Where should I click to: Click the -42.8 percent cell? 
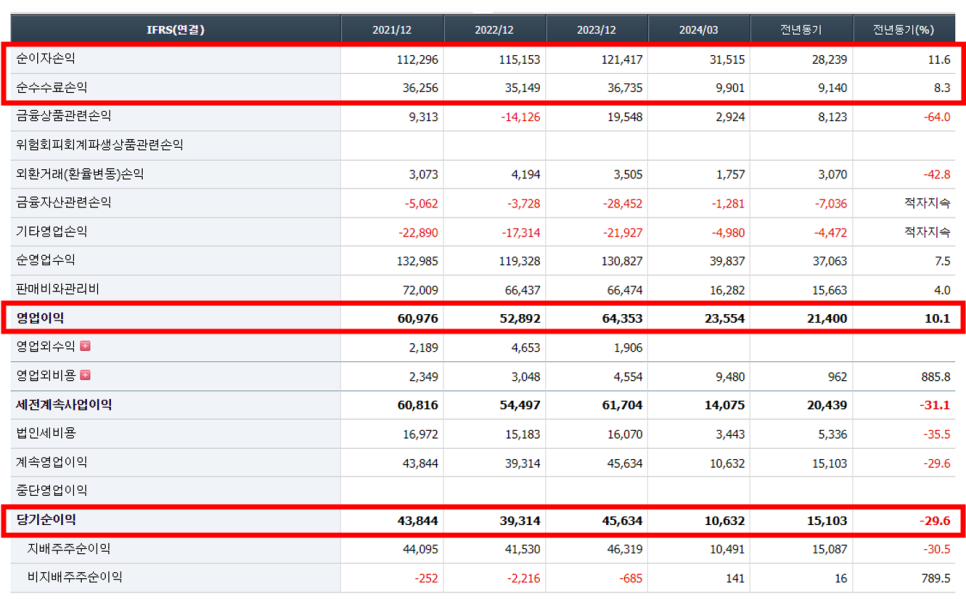coord(937,175)
